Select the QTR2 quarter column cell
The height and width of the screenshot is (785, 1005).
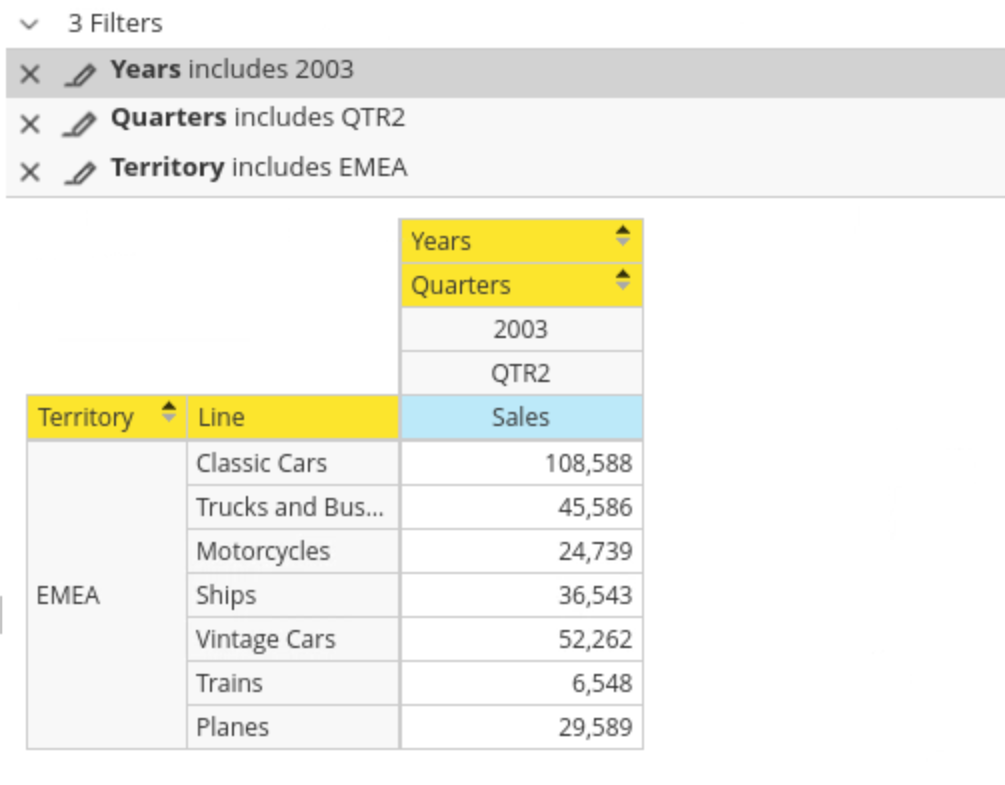pos(520,373)
